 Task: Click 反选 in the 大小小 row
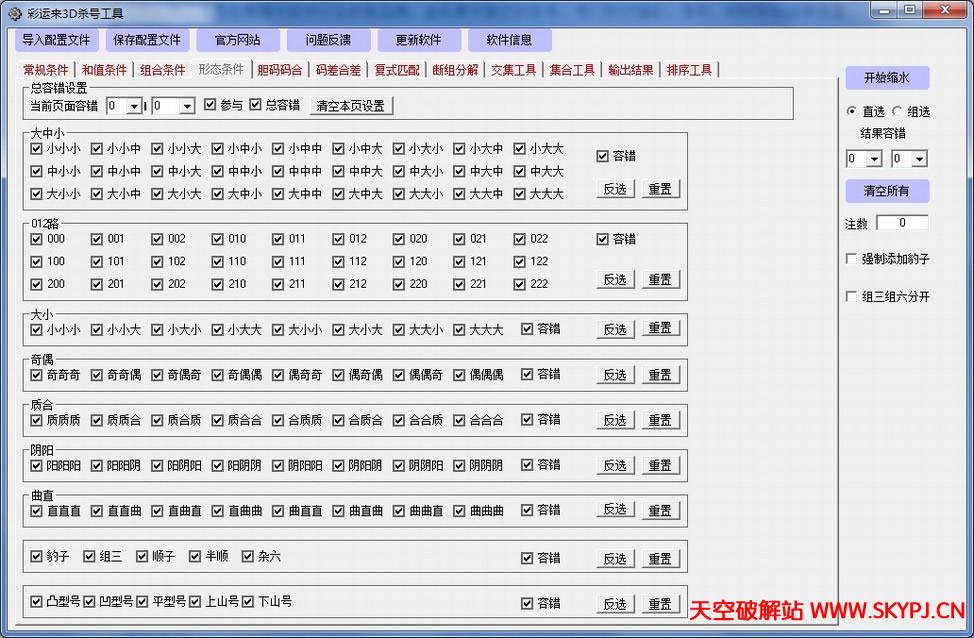pos(615,328)
